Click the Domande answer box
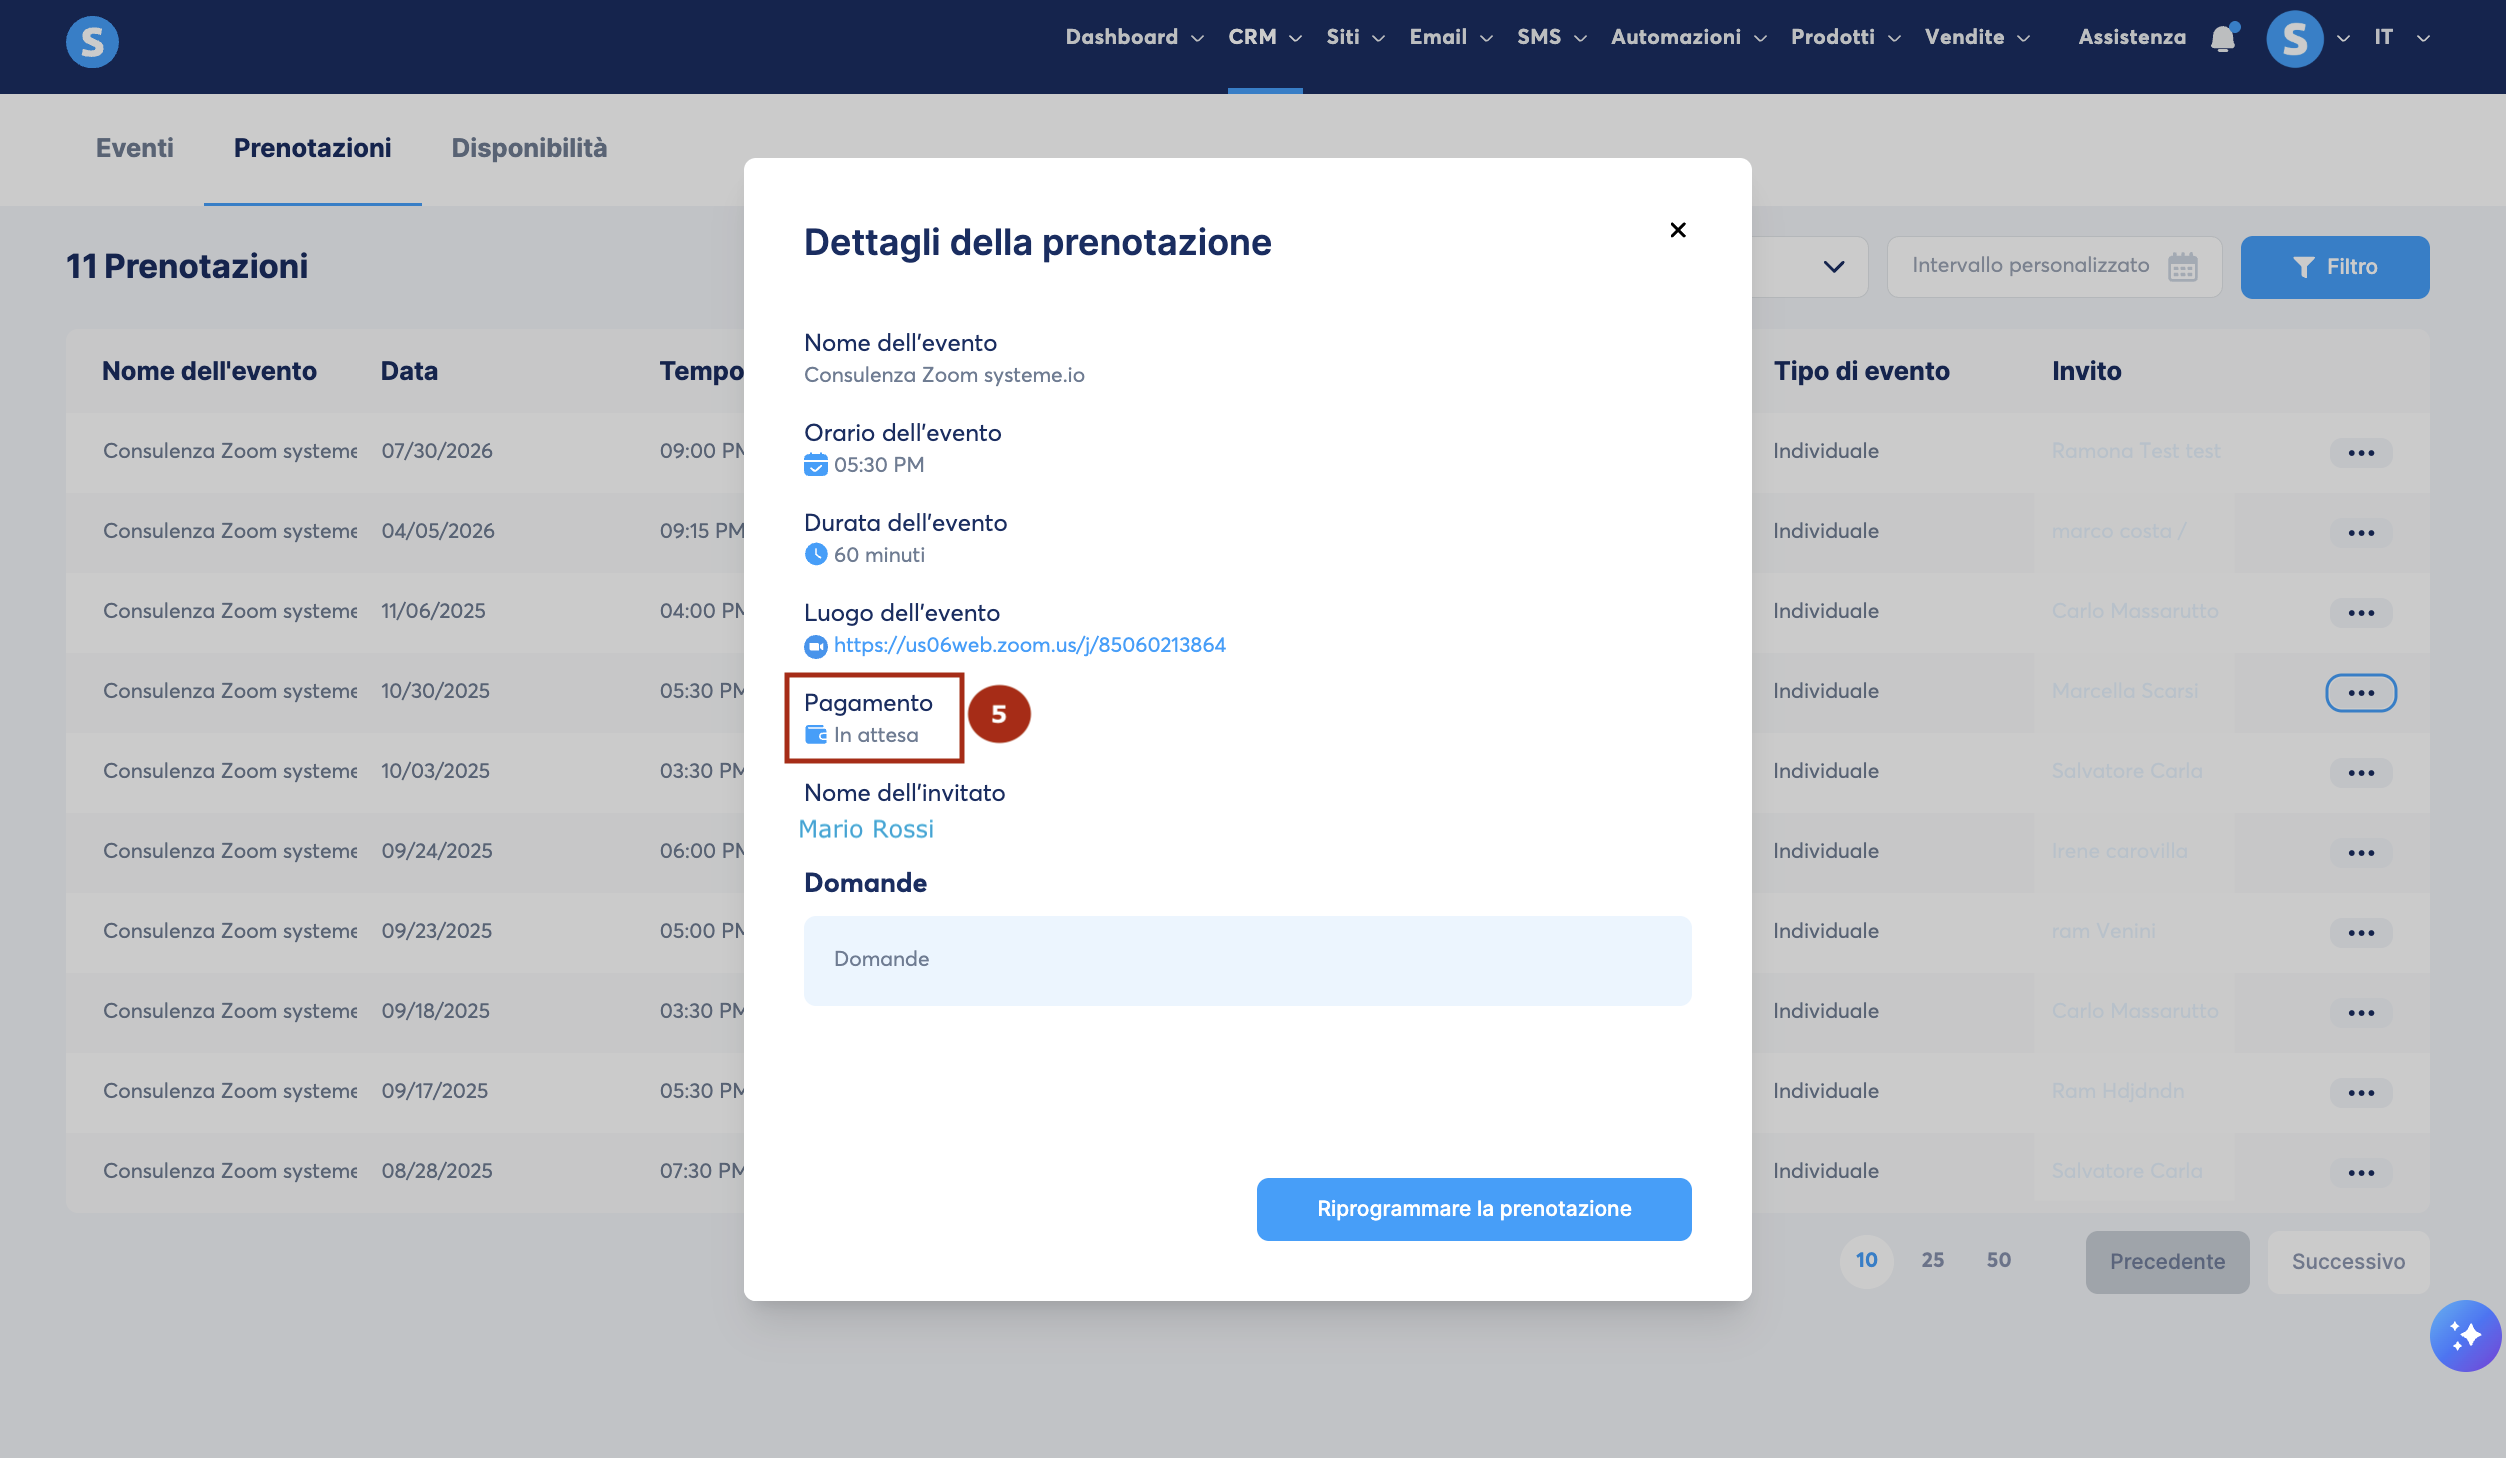2506x1458 pixels. click(1247, 961)
